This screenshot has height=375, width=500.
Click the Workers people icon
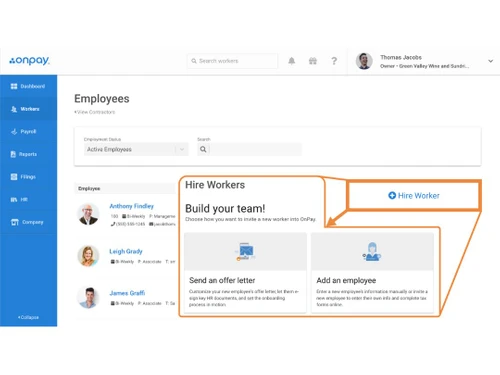click(14, 109)
